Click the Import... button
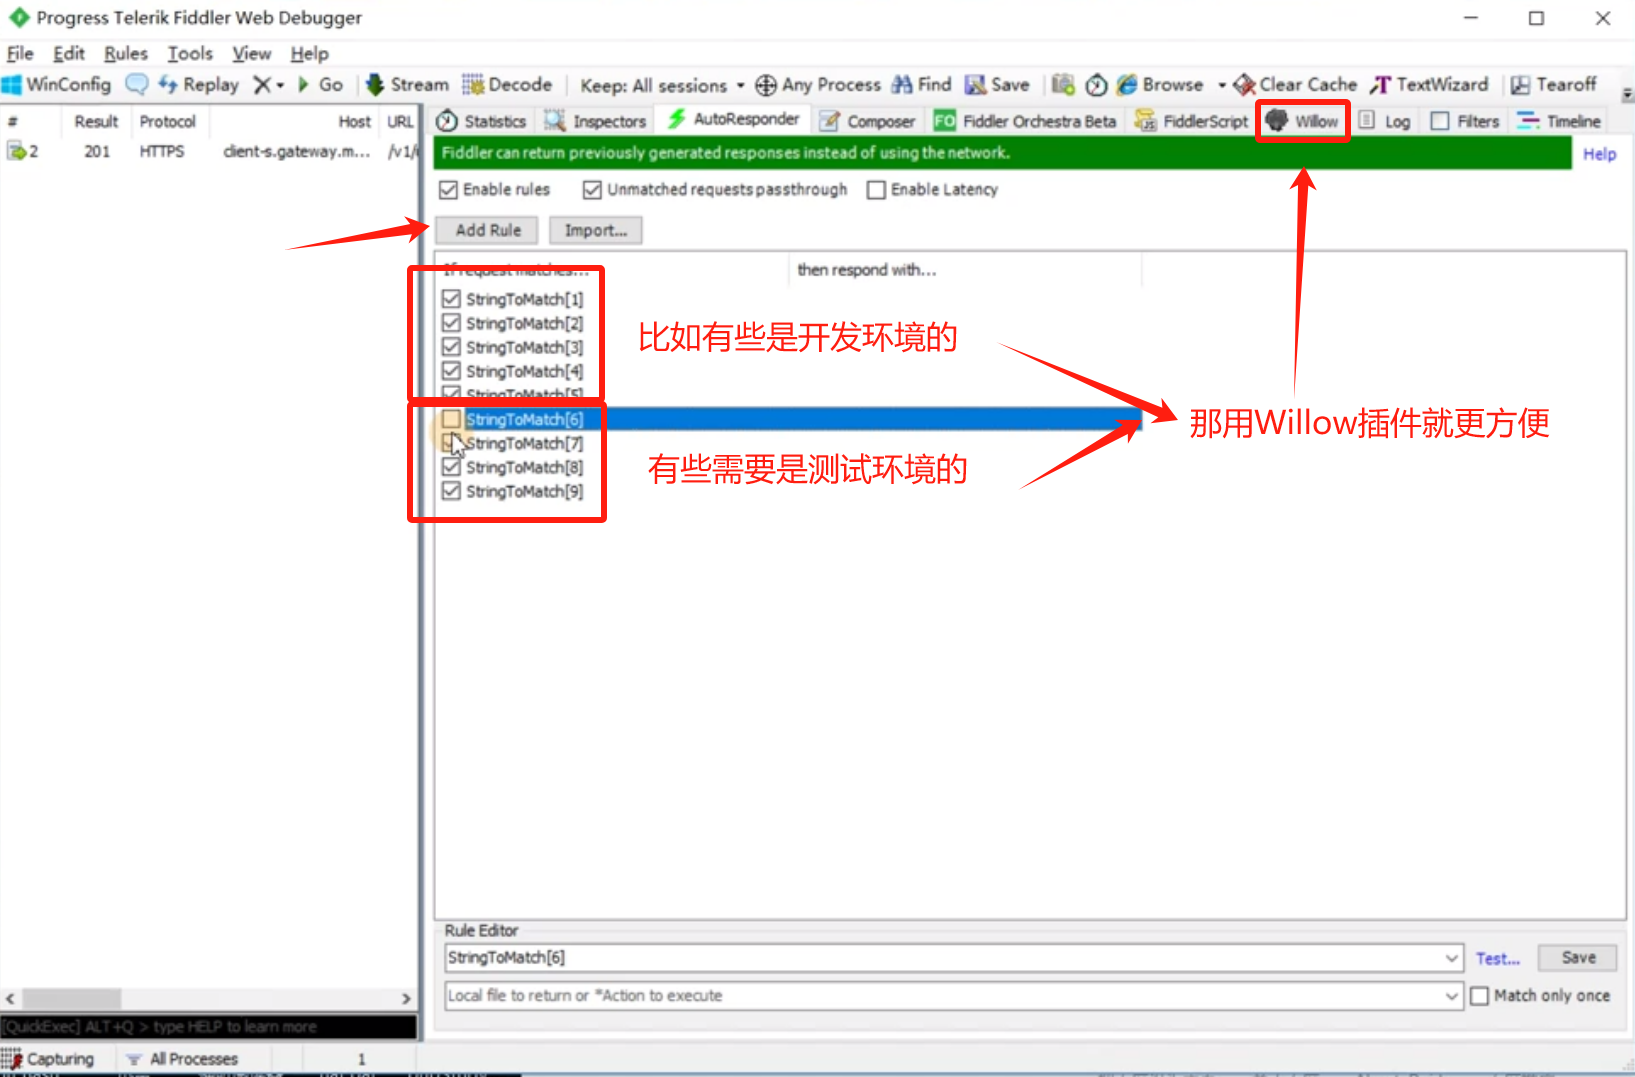This screenshot has height=1077, width=1635. [596, 230]
